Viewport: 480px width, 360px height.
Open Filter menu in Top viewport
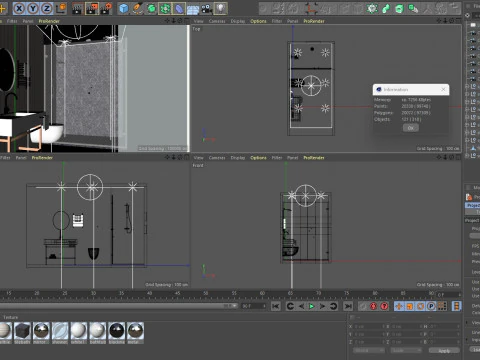(277, 21)
